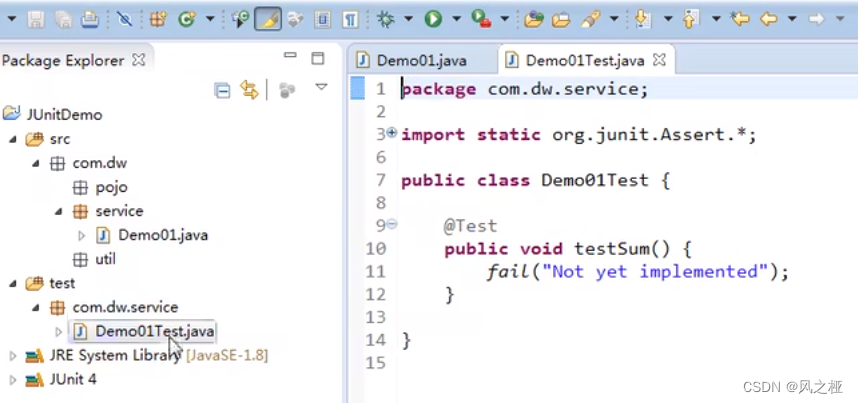Open dropdown beside New Java Class icon
Image resolution: width=858 pixels, height=403 pixels.
210,20
